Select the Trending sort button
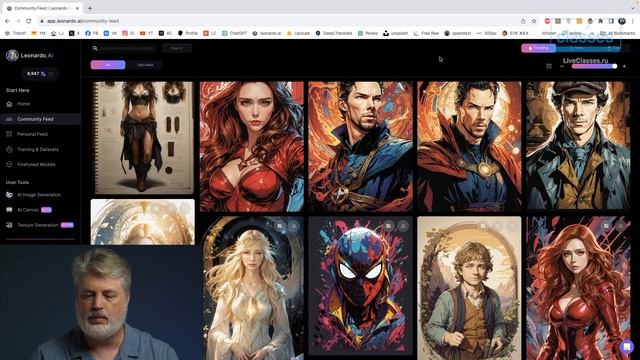The height and width of the screenshot is (360, 640). pos(538,48)
